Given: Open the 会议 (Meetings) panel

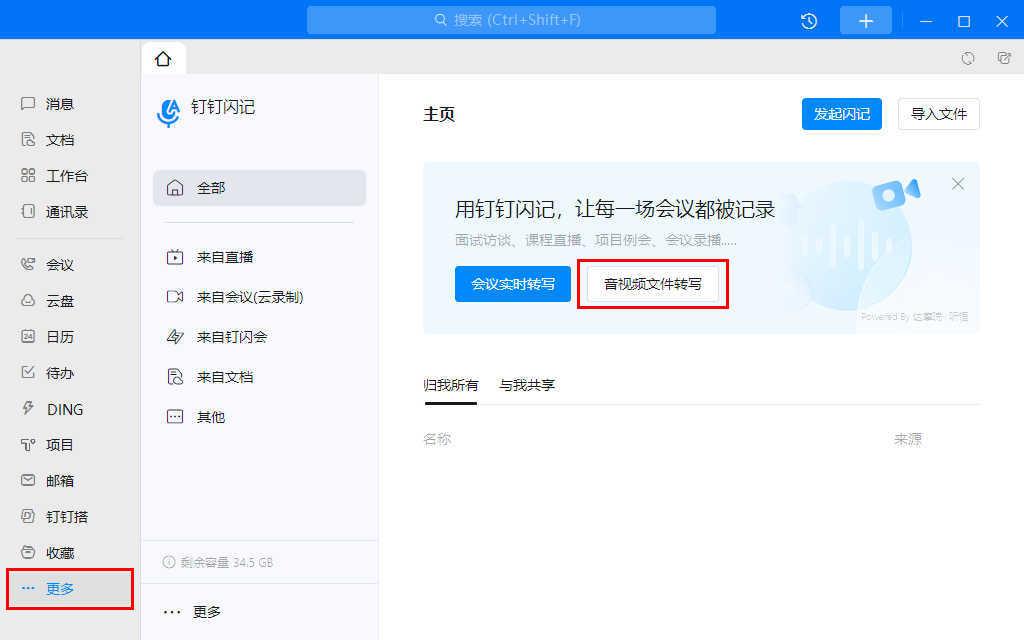Looking at the screenshot, I should pos(57,264).
